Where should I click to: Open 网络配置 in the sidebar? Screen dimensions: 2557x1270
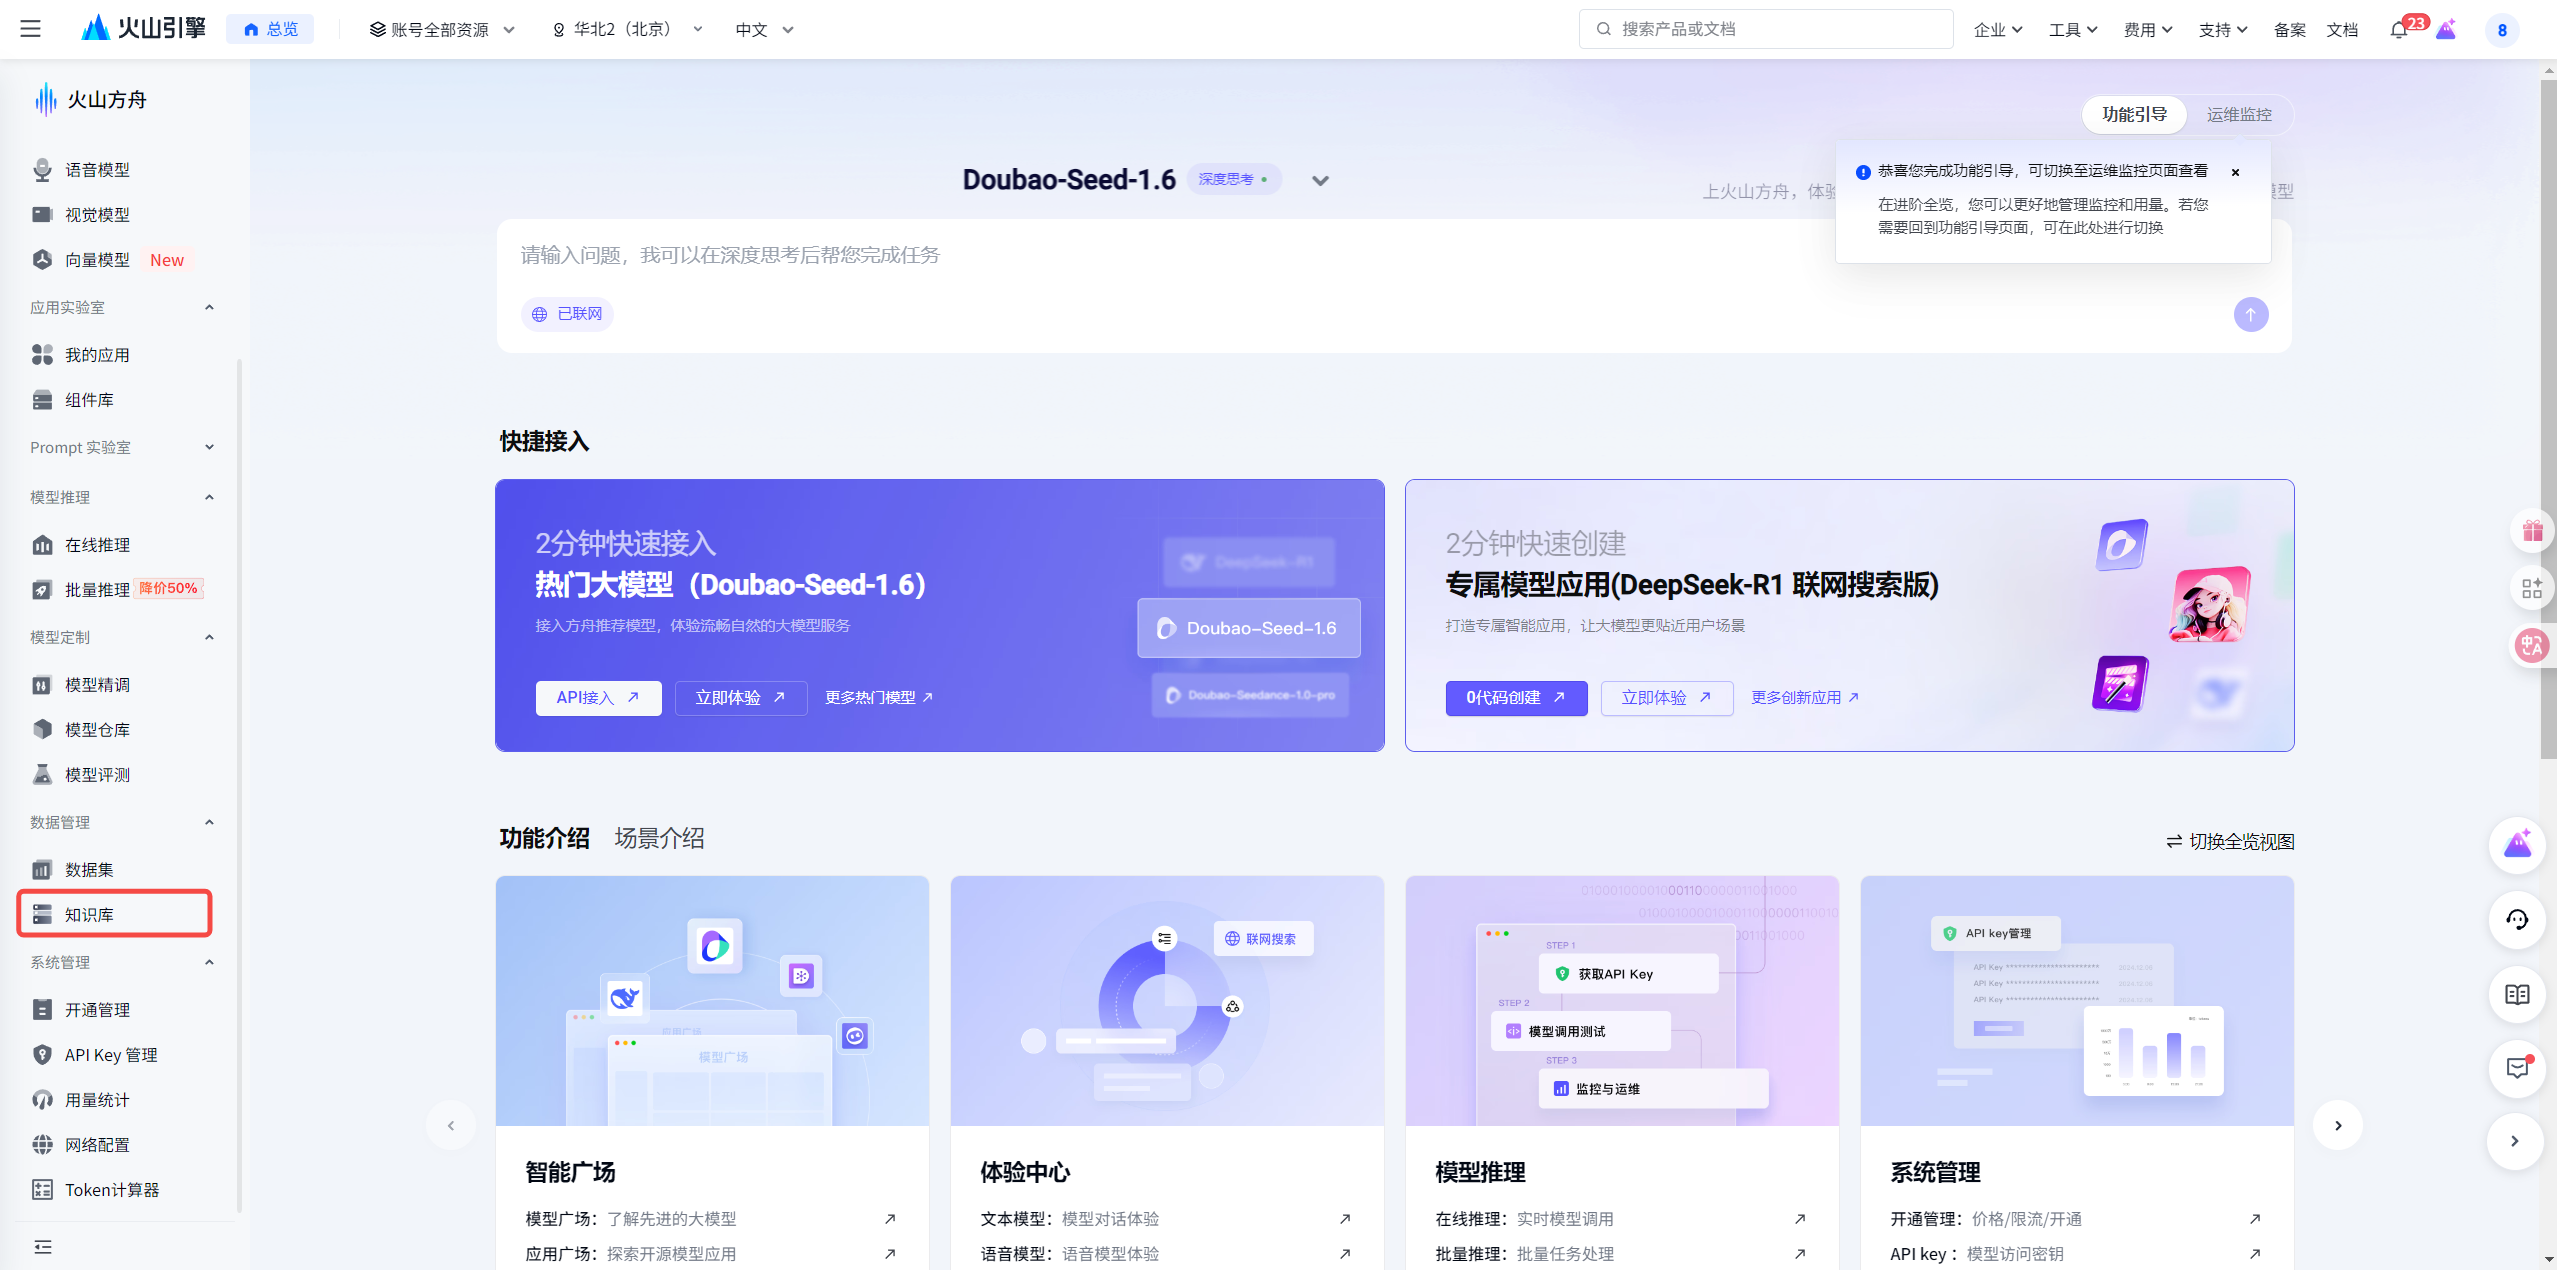pos(97,1145)
